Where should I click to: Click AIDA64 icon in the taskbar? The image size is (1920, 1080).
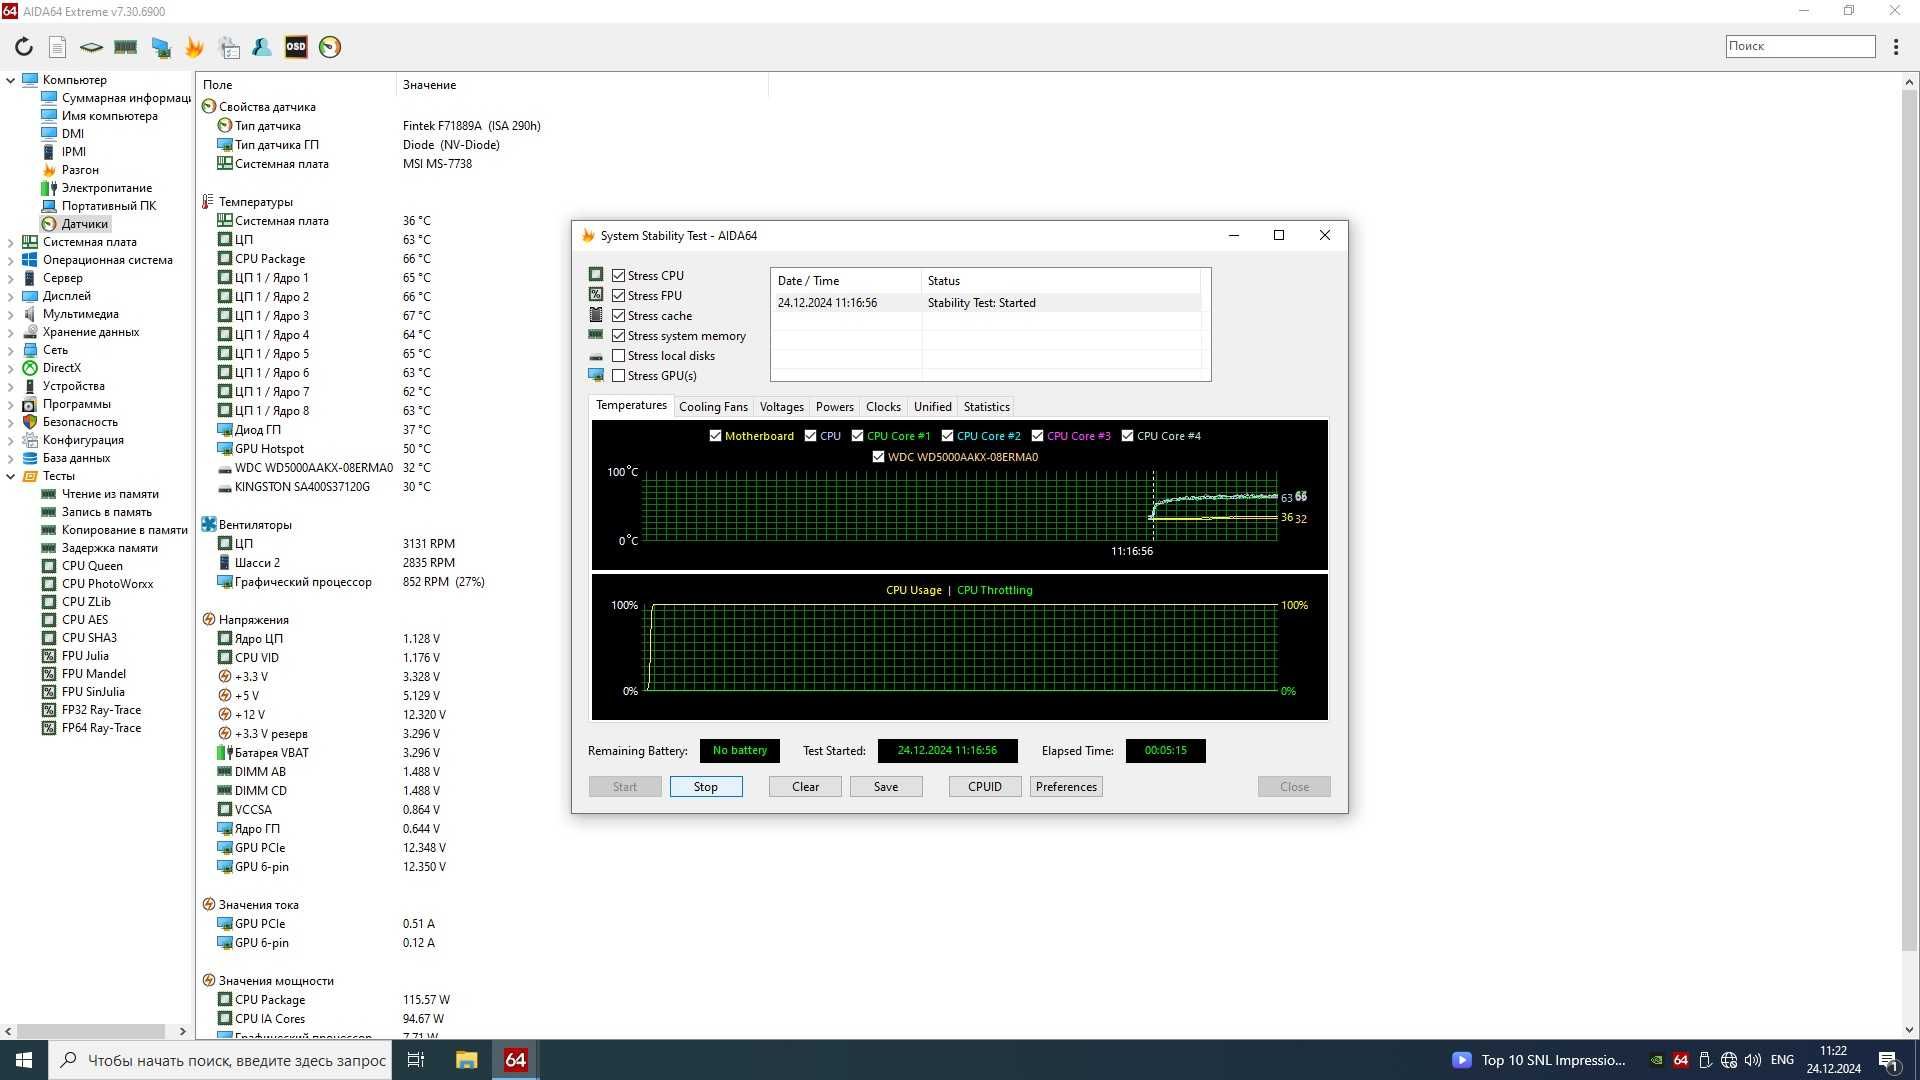pyautogui.click(x=516, y=1060)
